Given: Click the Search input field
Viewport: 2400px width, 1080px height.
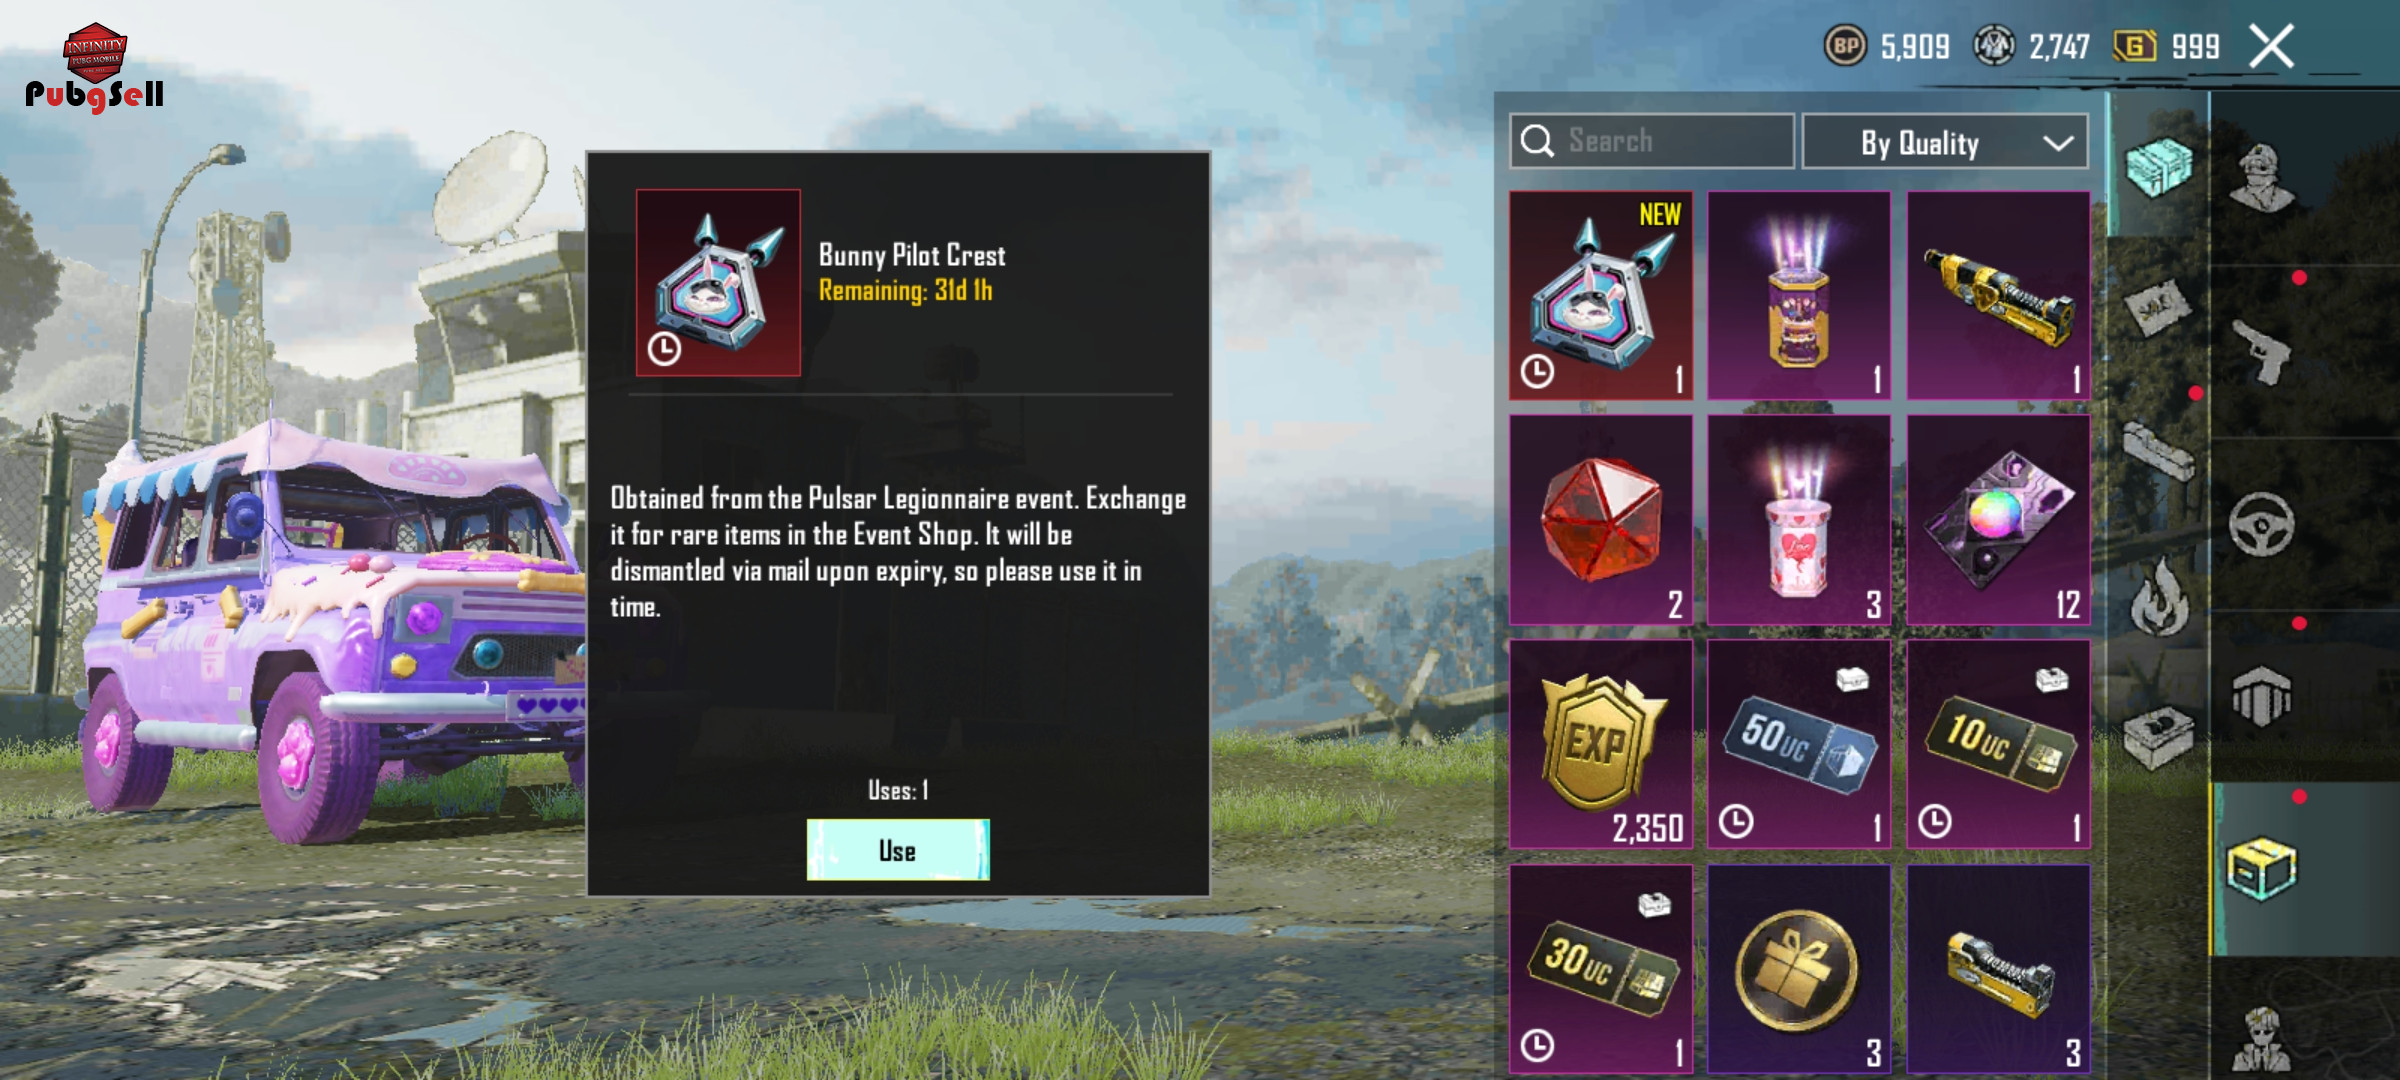Looking at the screenshot, I should [x=1652, y=141].
